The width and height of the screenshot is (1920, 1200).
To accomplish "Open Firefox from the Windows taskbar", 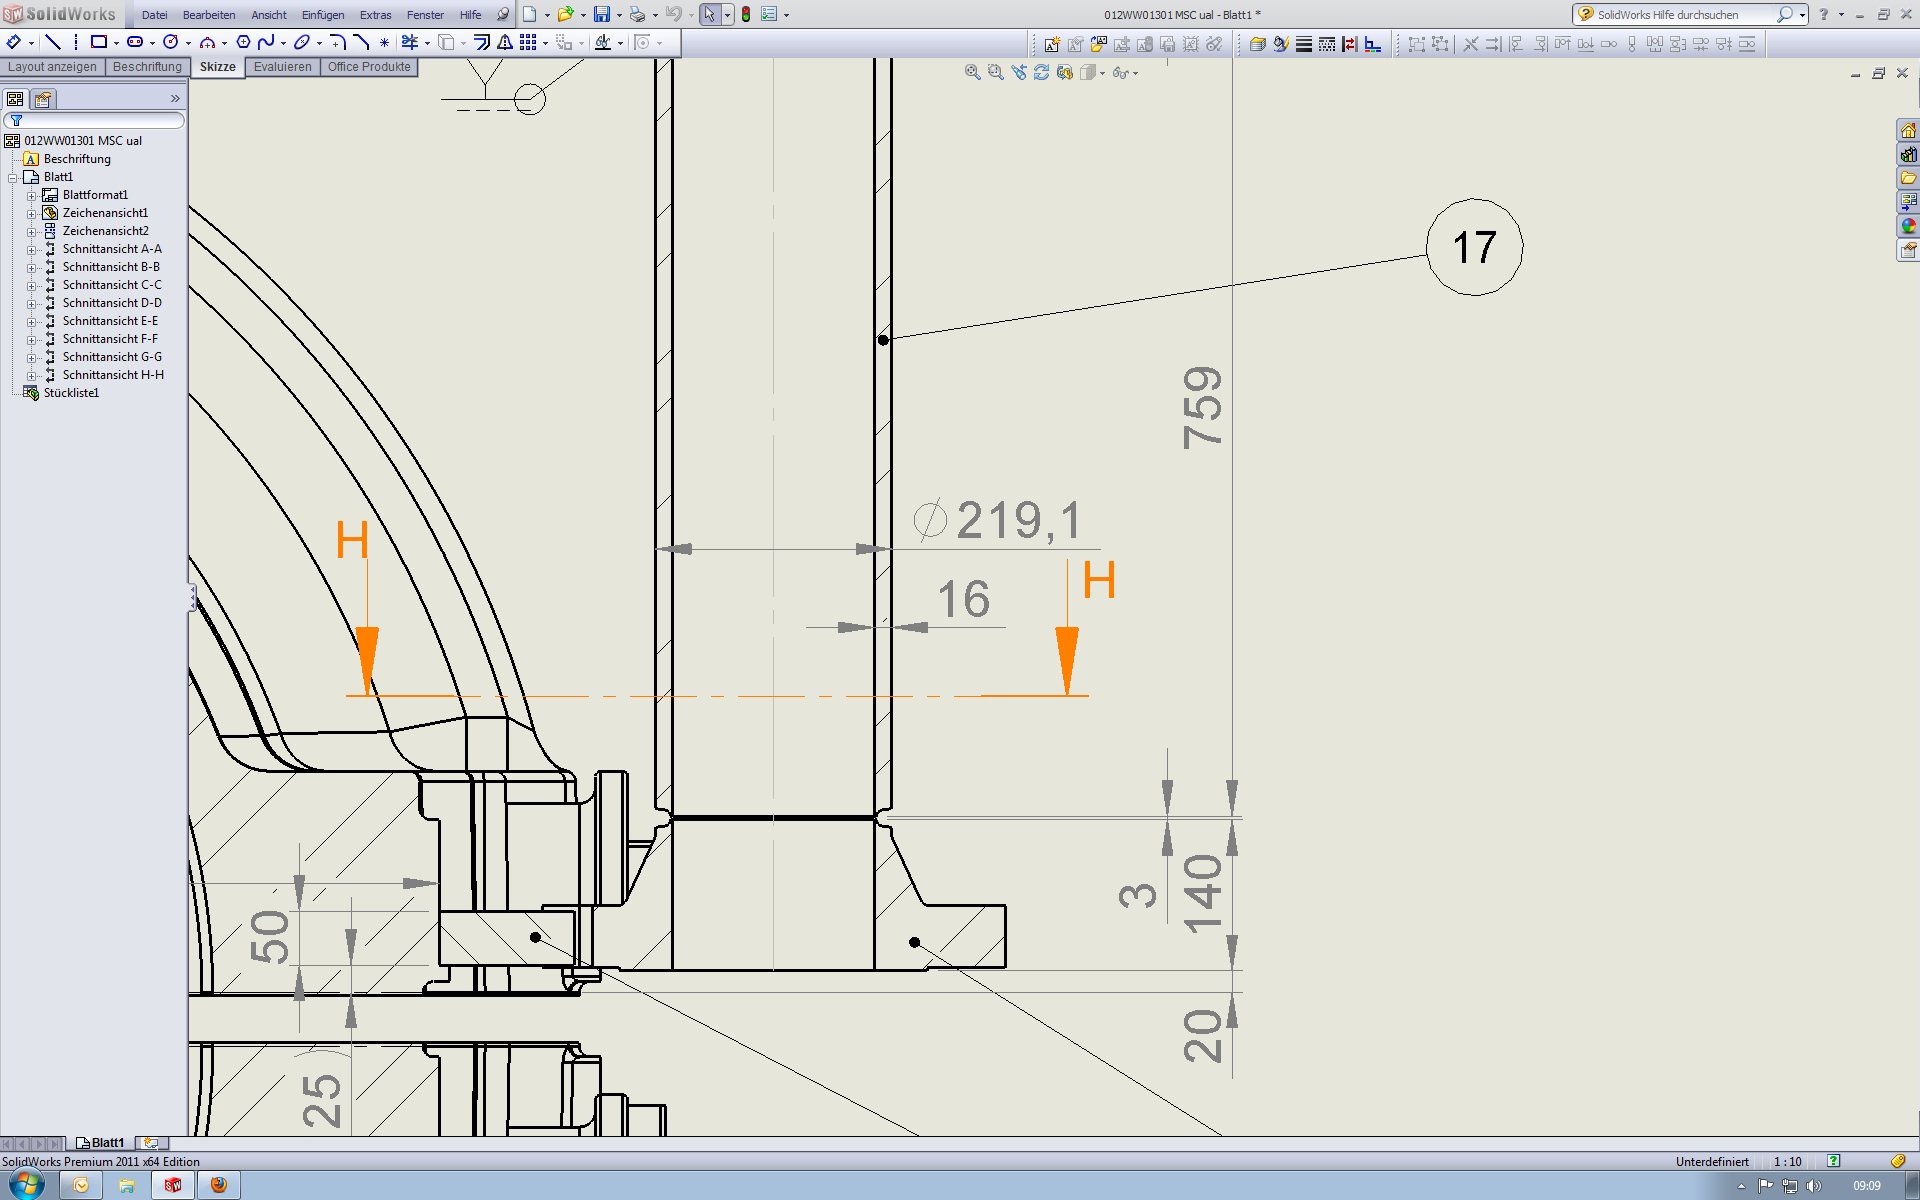I will 218,1185.
